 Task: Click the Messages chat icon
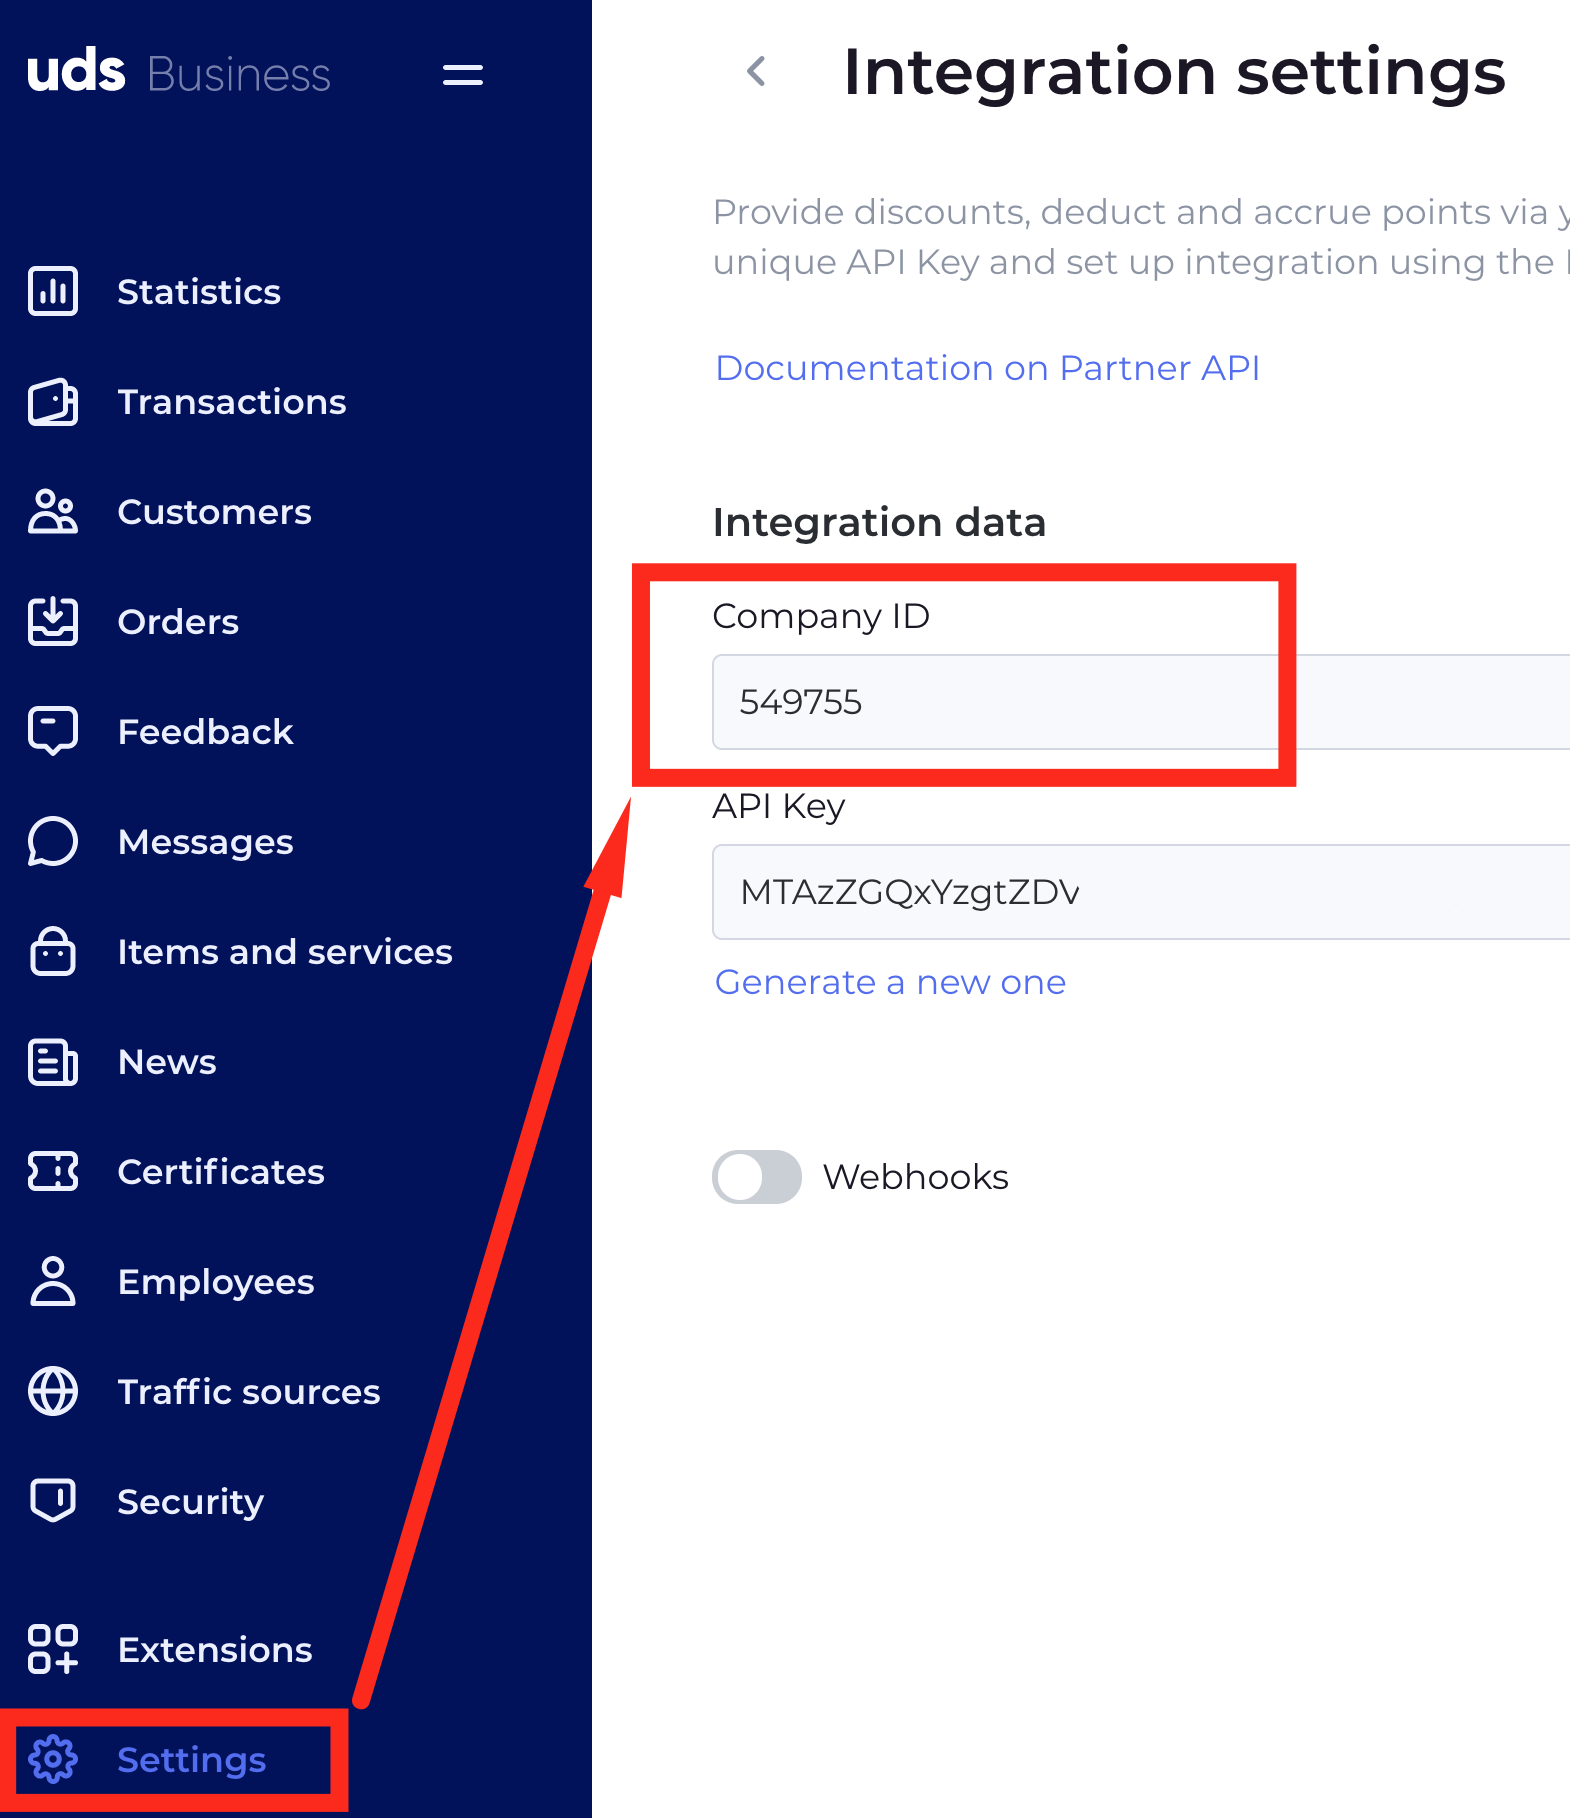point(53,841)
